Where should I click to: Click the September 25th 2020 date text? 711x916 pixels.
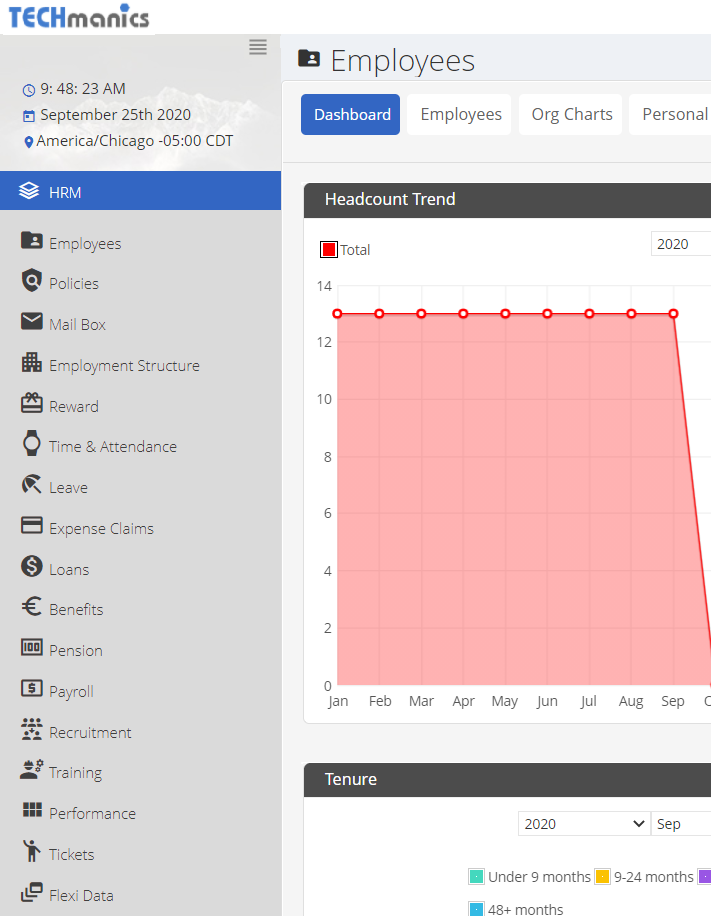(x=116, y=114)
